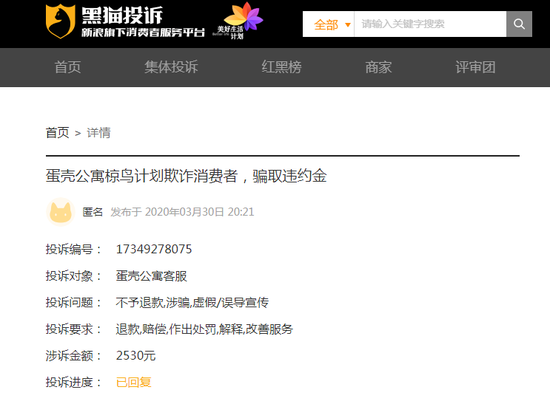Open the 商家 navigation tab
Image resolution: width=550 pixels, height=404 pixels.
[x=378, y=67]
